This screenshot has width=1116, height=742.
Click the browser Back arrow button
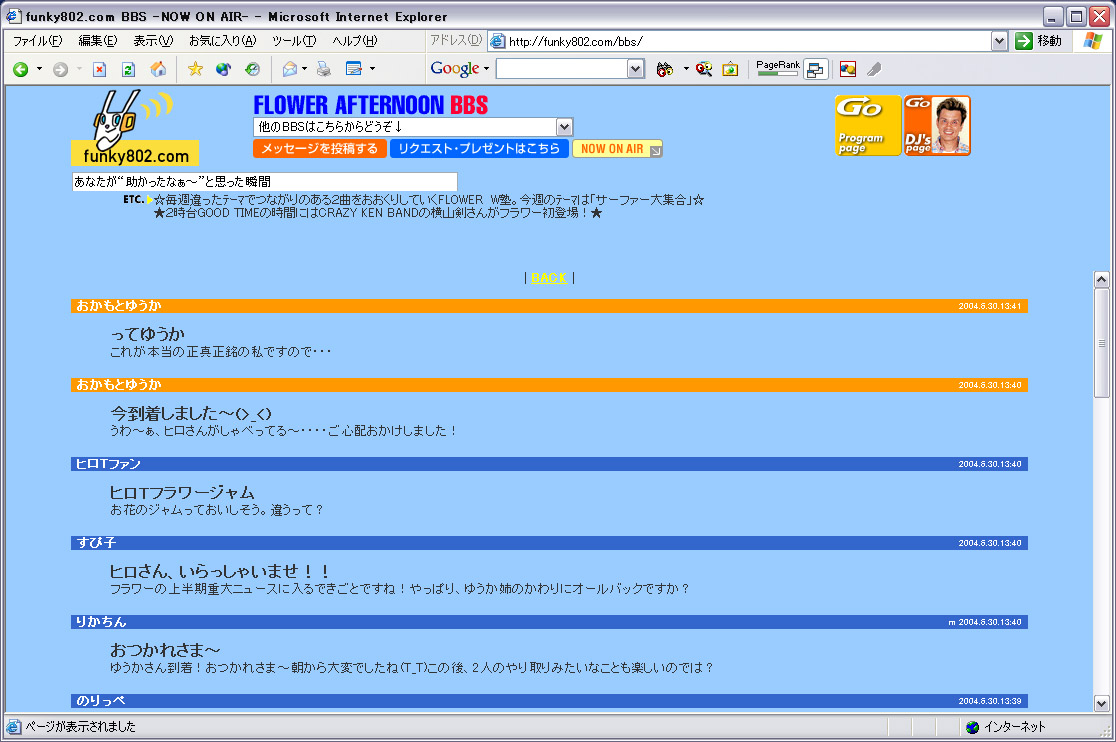[20, 69]
